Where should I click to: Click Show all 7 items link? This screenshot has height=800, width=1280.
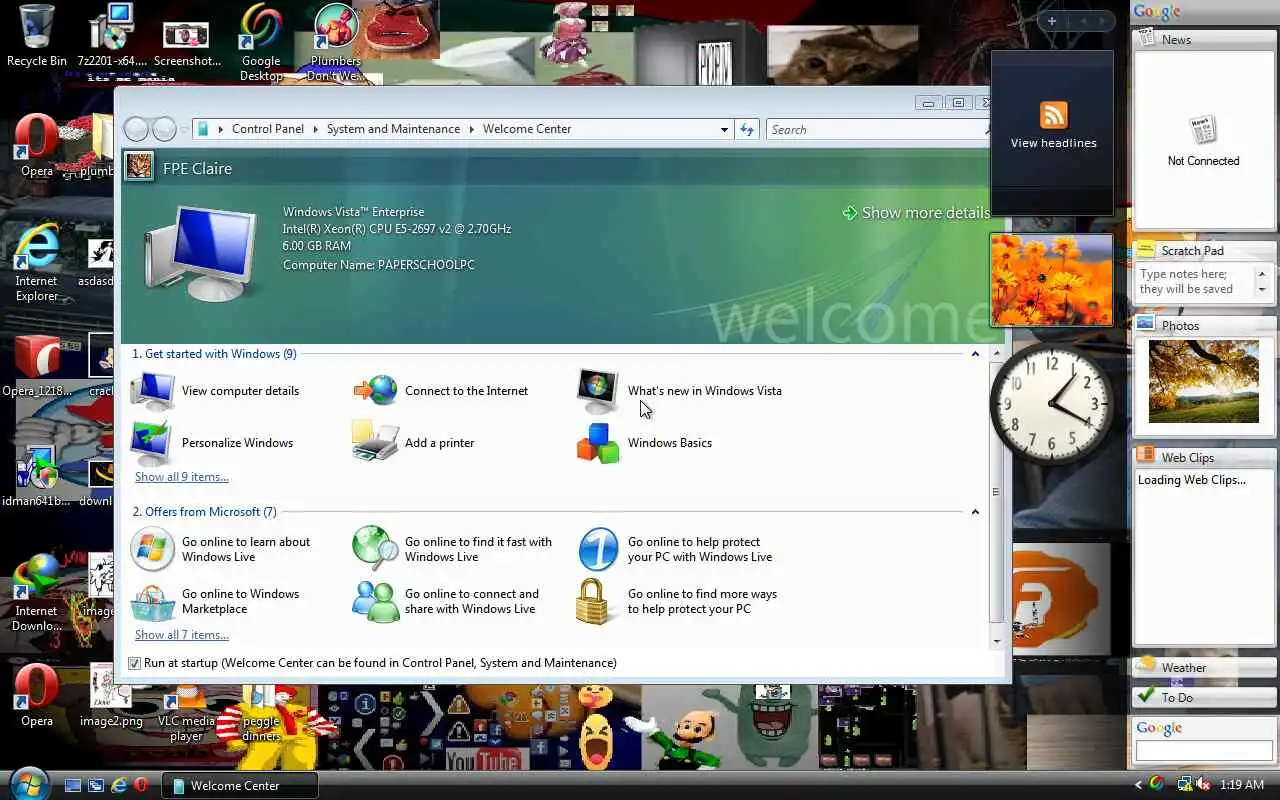[182, 635]
